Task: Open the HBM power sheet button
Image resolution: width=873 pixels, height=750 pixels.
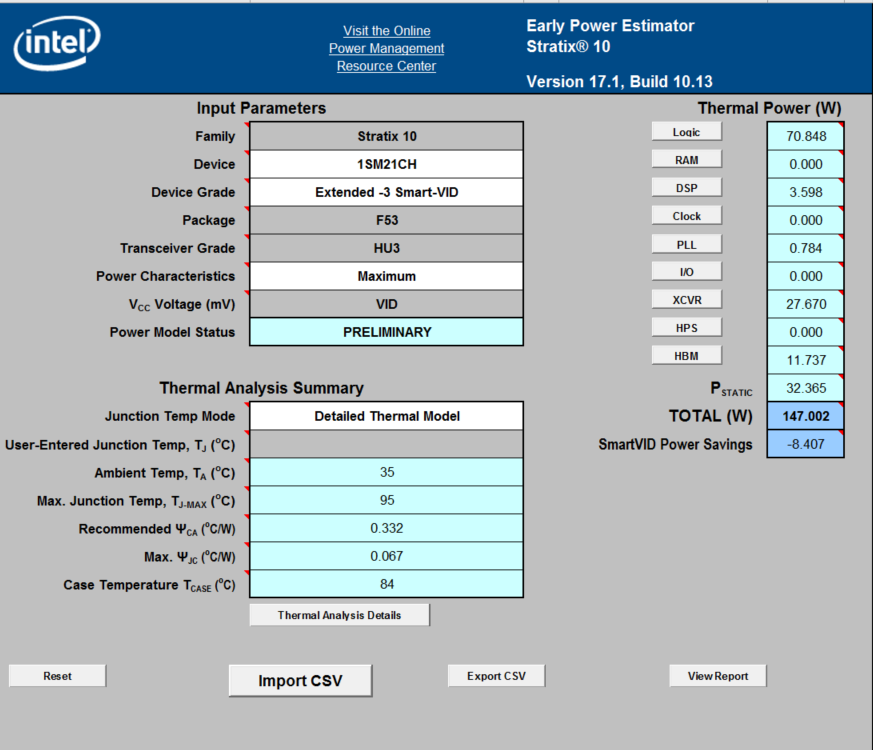Action: tap(686, 355)
